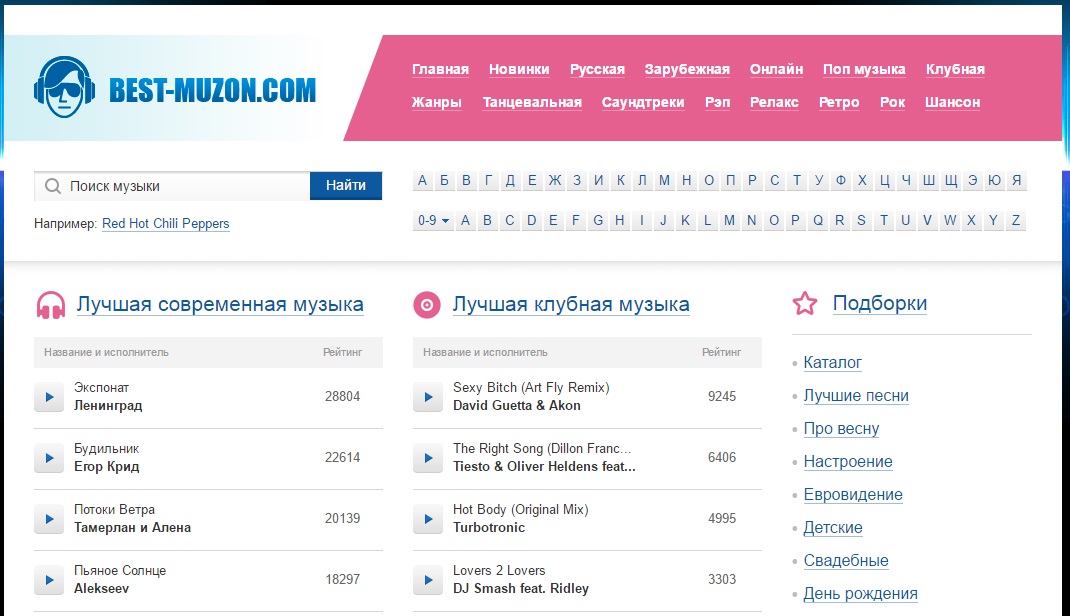Select Cyrillic letter Ж in the alphabet index
Screen dimensions: 1070x616
tap(554, 181)
